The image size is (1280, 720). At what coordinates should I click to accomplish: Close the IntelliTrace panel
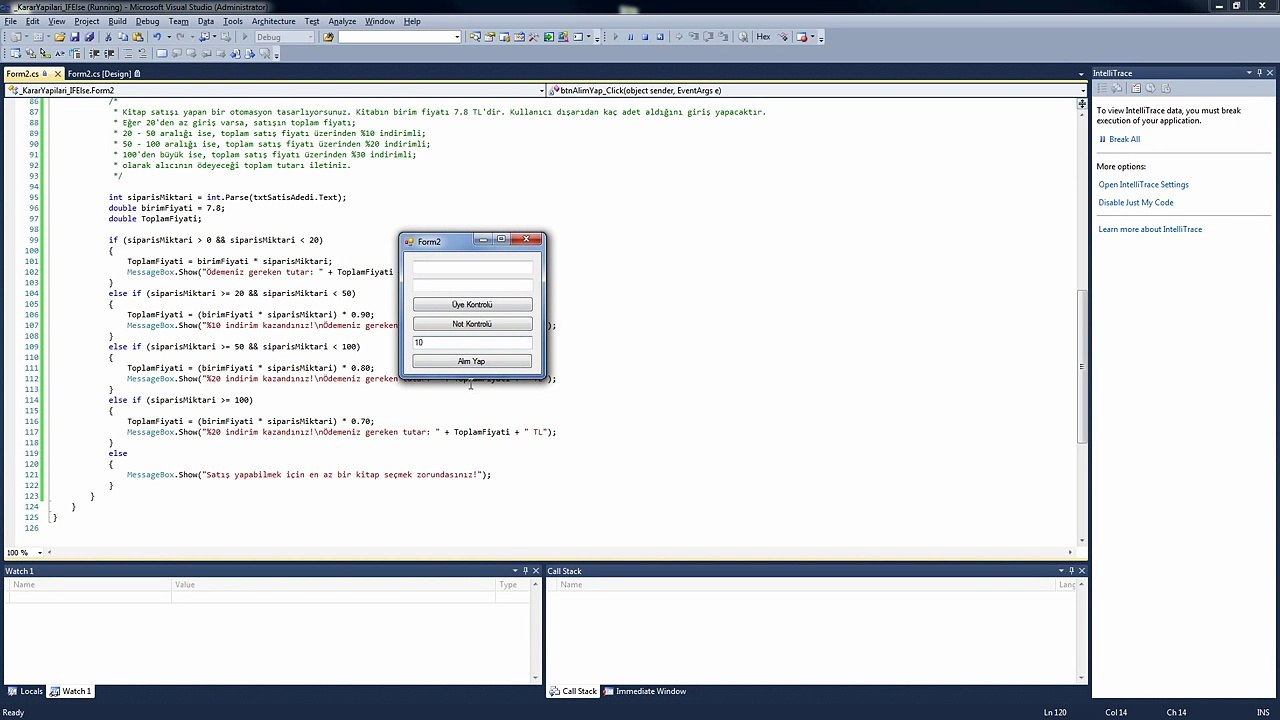pos(1272,73)
